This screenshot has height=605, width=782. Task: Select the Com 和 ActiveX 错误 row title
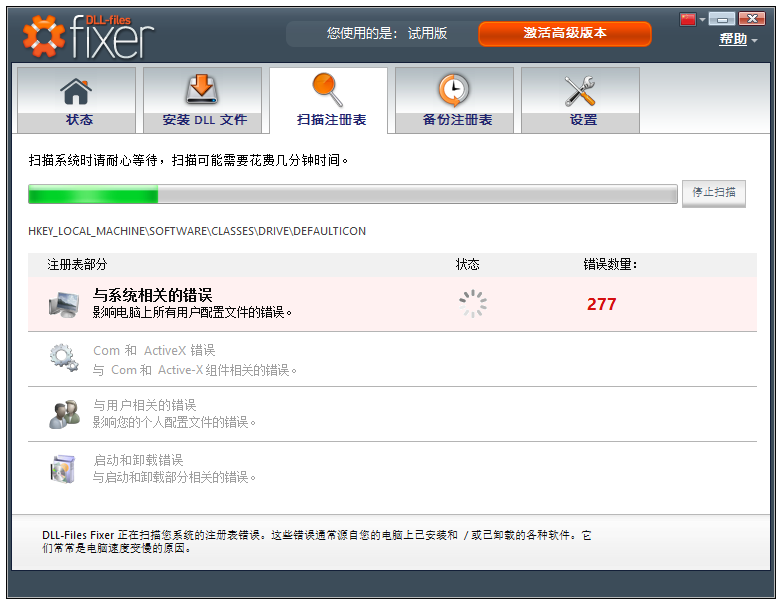pyautogui.click(x=154, y=350)
